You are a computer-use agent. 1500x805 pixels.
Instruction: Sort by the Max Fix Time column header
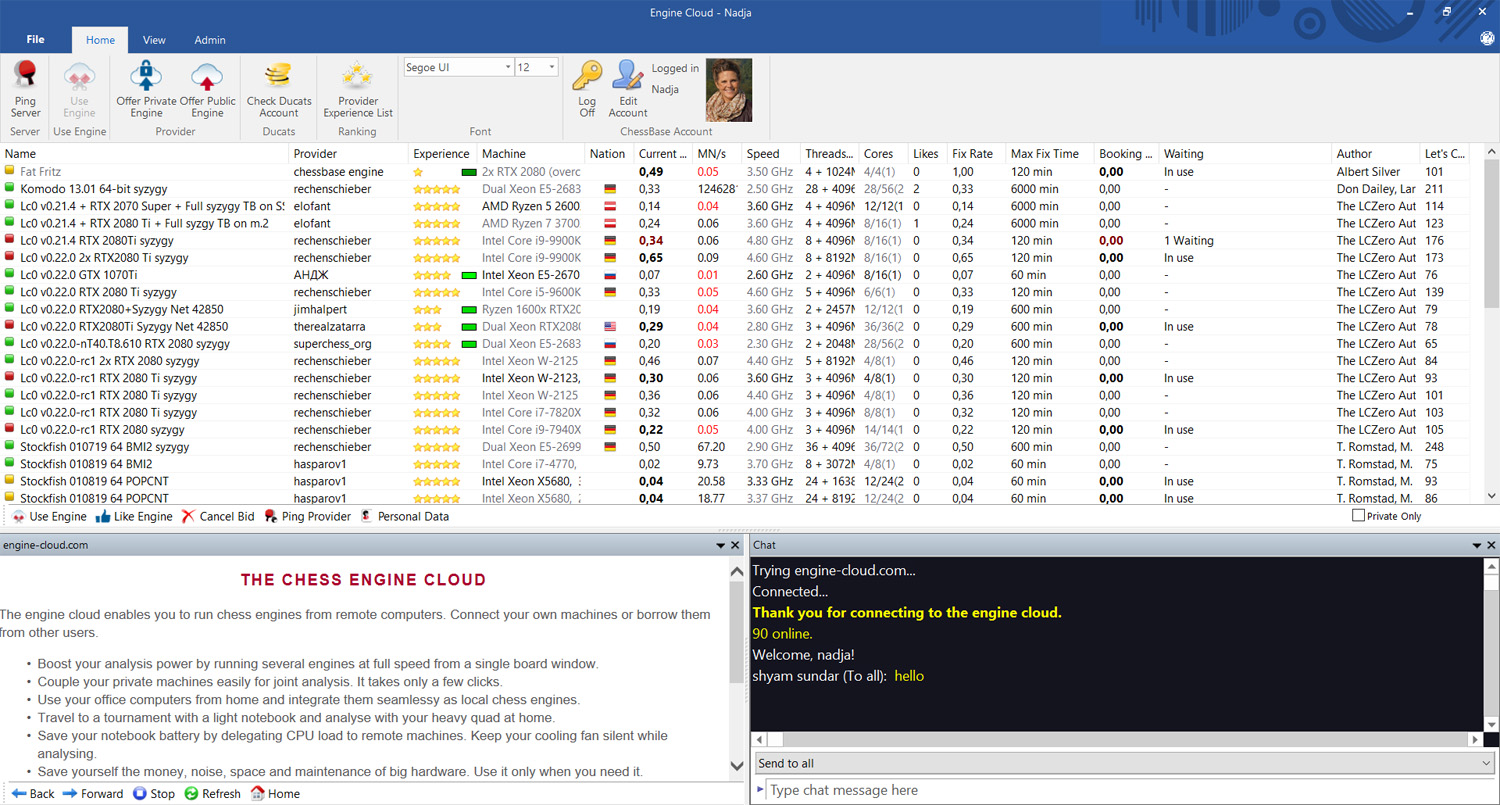[x=1050, y=154]
